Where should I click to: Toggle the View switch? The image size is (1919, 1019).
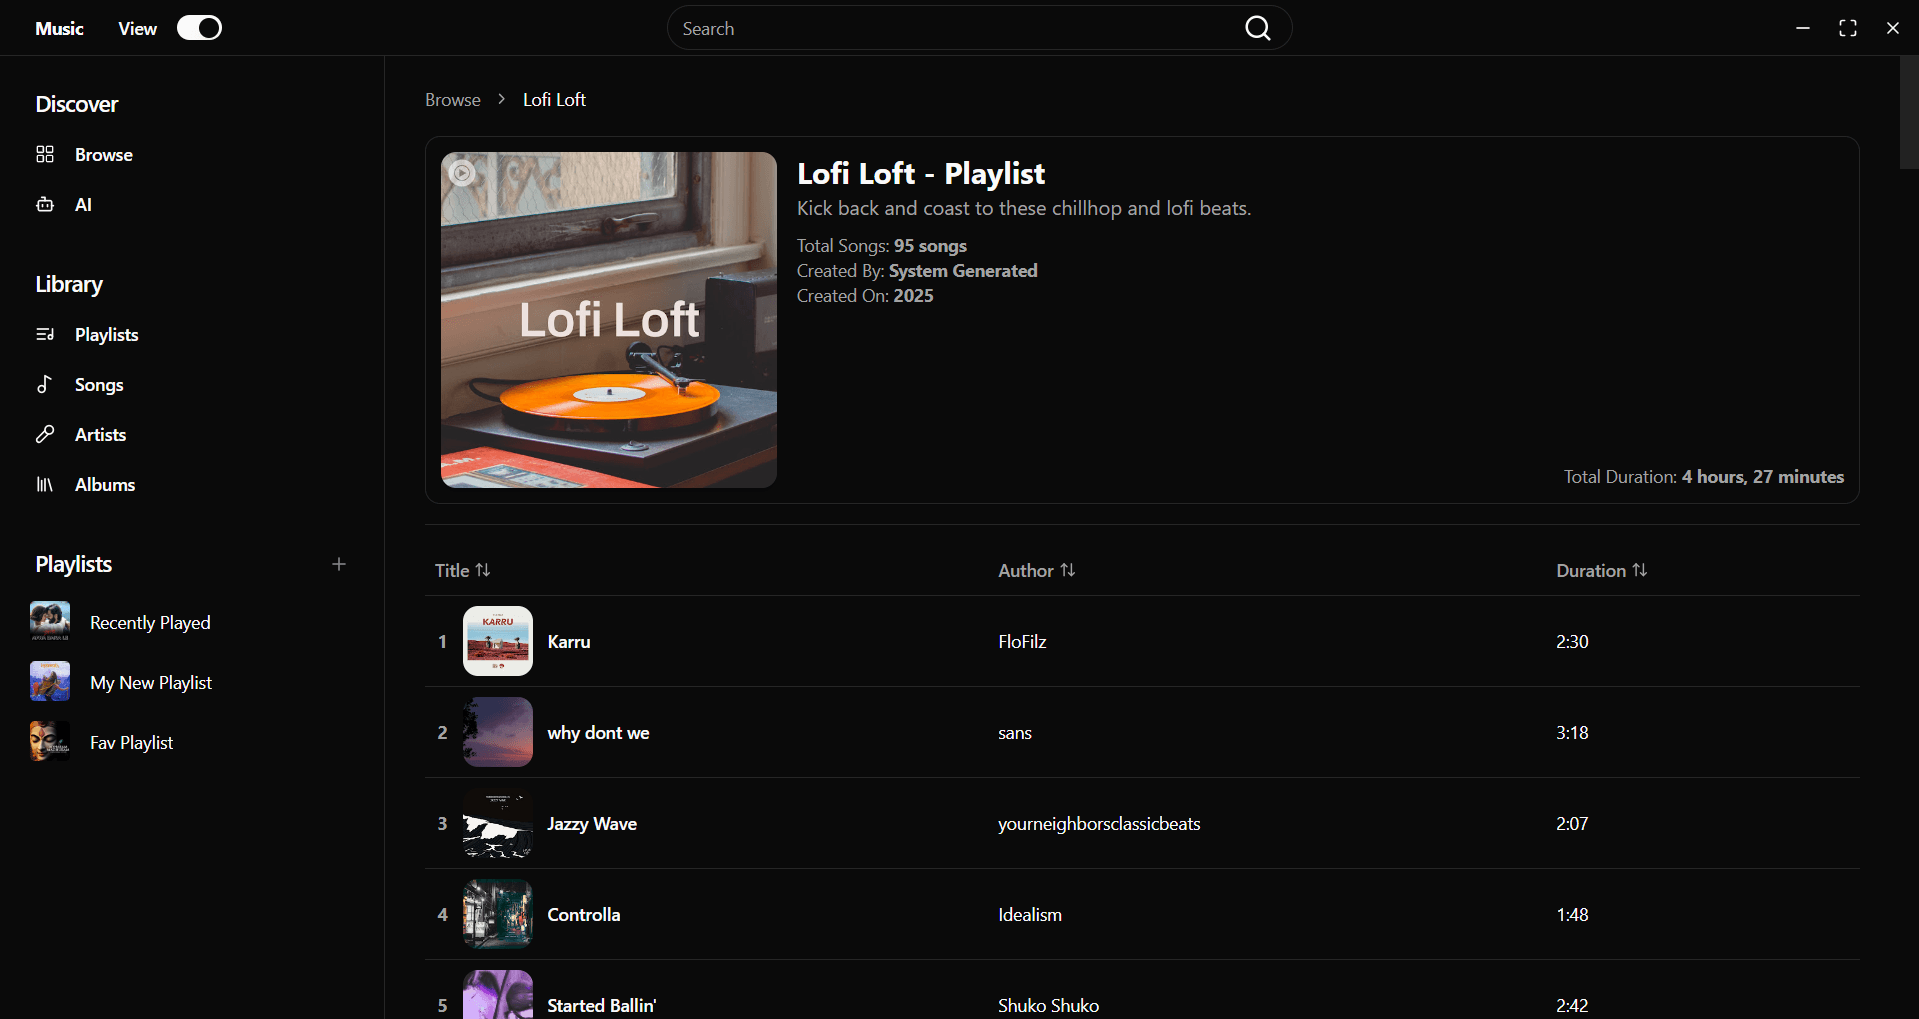tap(199, 28)
